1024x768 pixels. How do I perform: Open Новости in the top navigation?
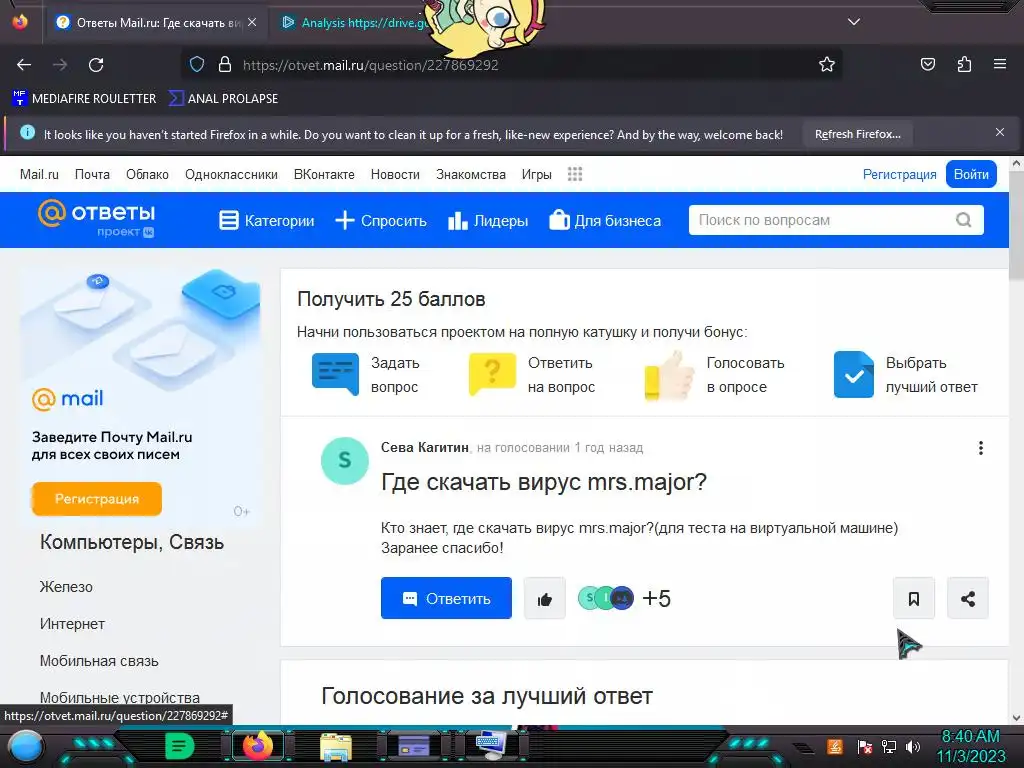(395, 174)
